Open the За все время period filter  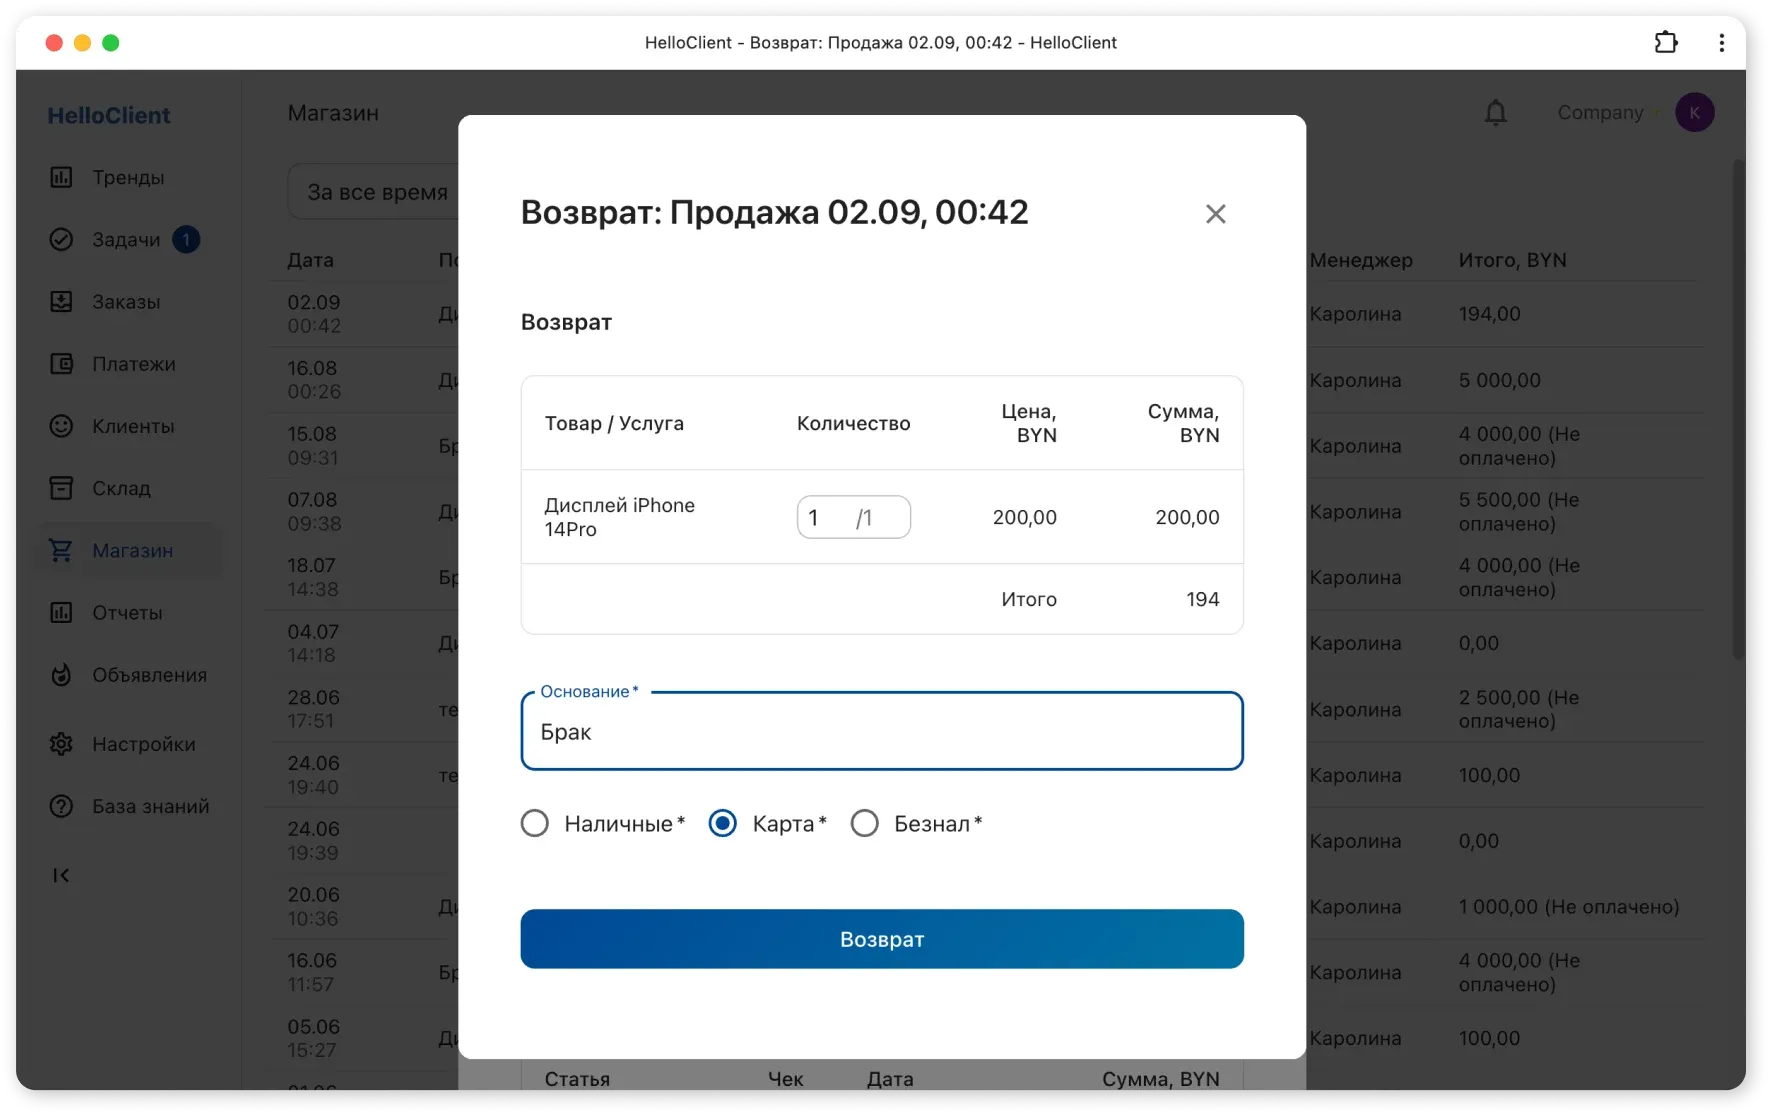point(378,191)
